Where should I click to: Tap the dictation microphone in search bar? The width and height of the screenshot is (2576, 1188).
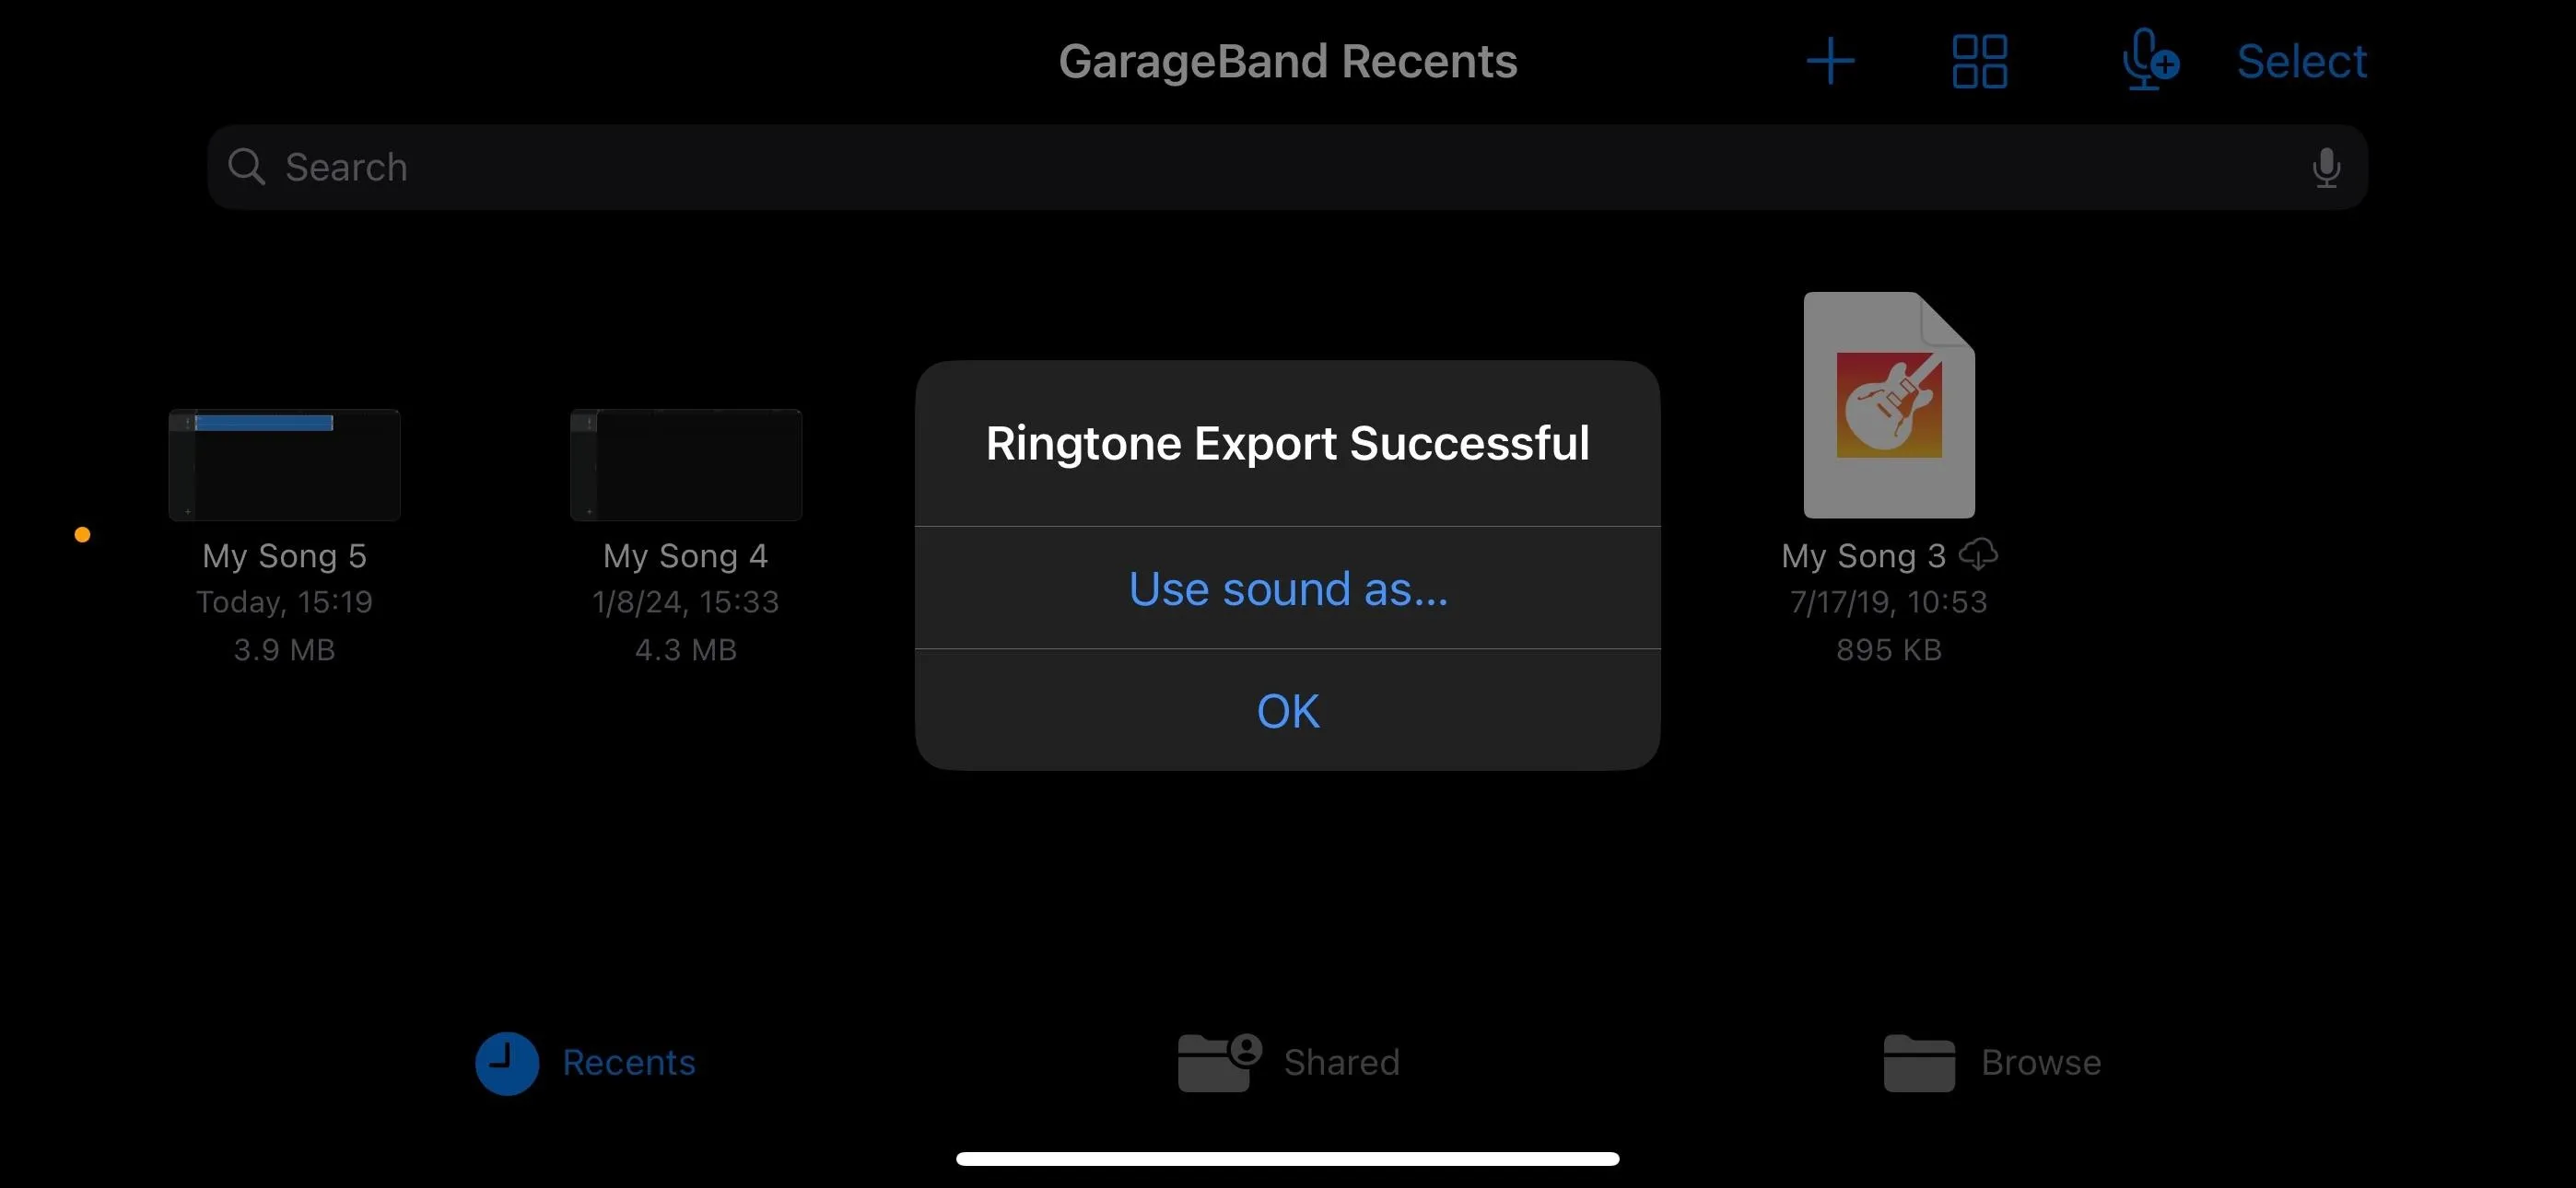2326,167
